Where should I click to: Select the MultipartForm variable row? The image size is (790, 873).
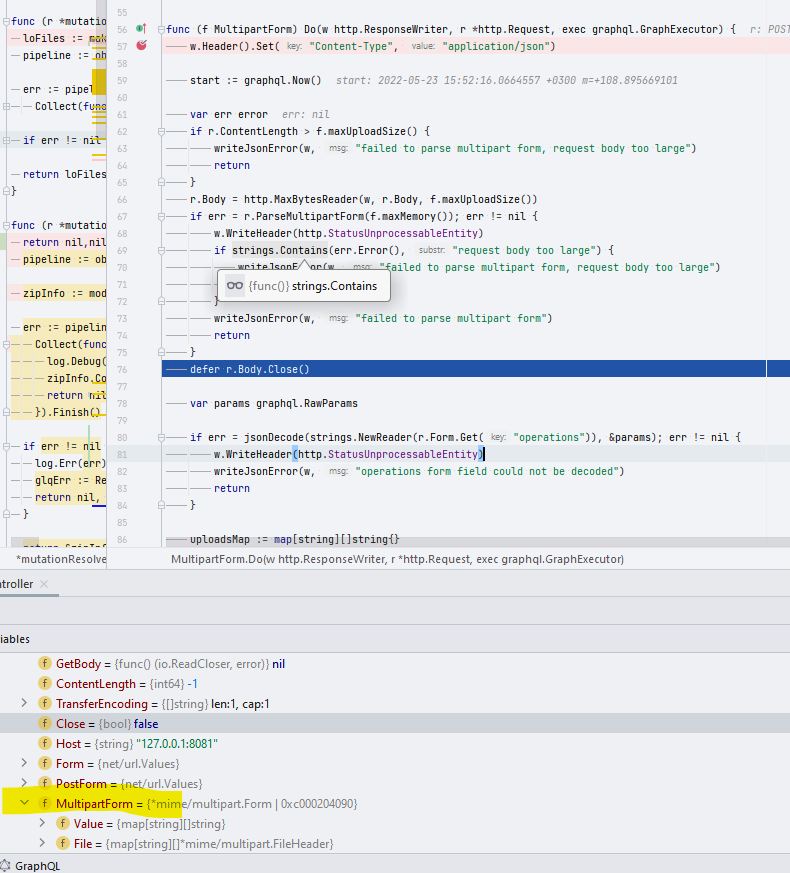point(395,804)
